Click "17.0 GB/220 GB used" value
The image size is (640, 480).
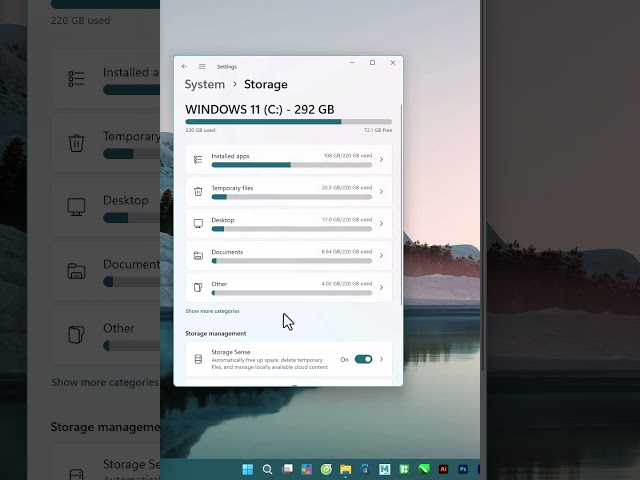pos(347,220)
